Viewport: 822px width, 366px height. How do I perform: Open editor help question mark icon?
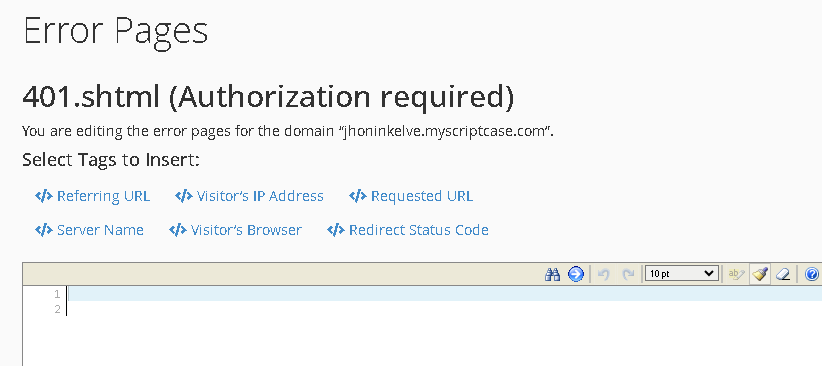point(812,274)
